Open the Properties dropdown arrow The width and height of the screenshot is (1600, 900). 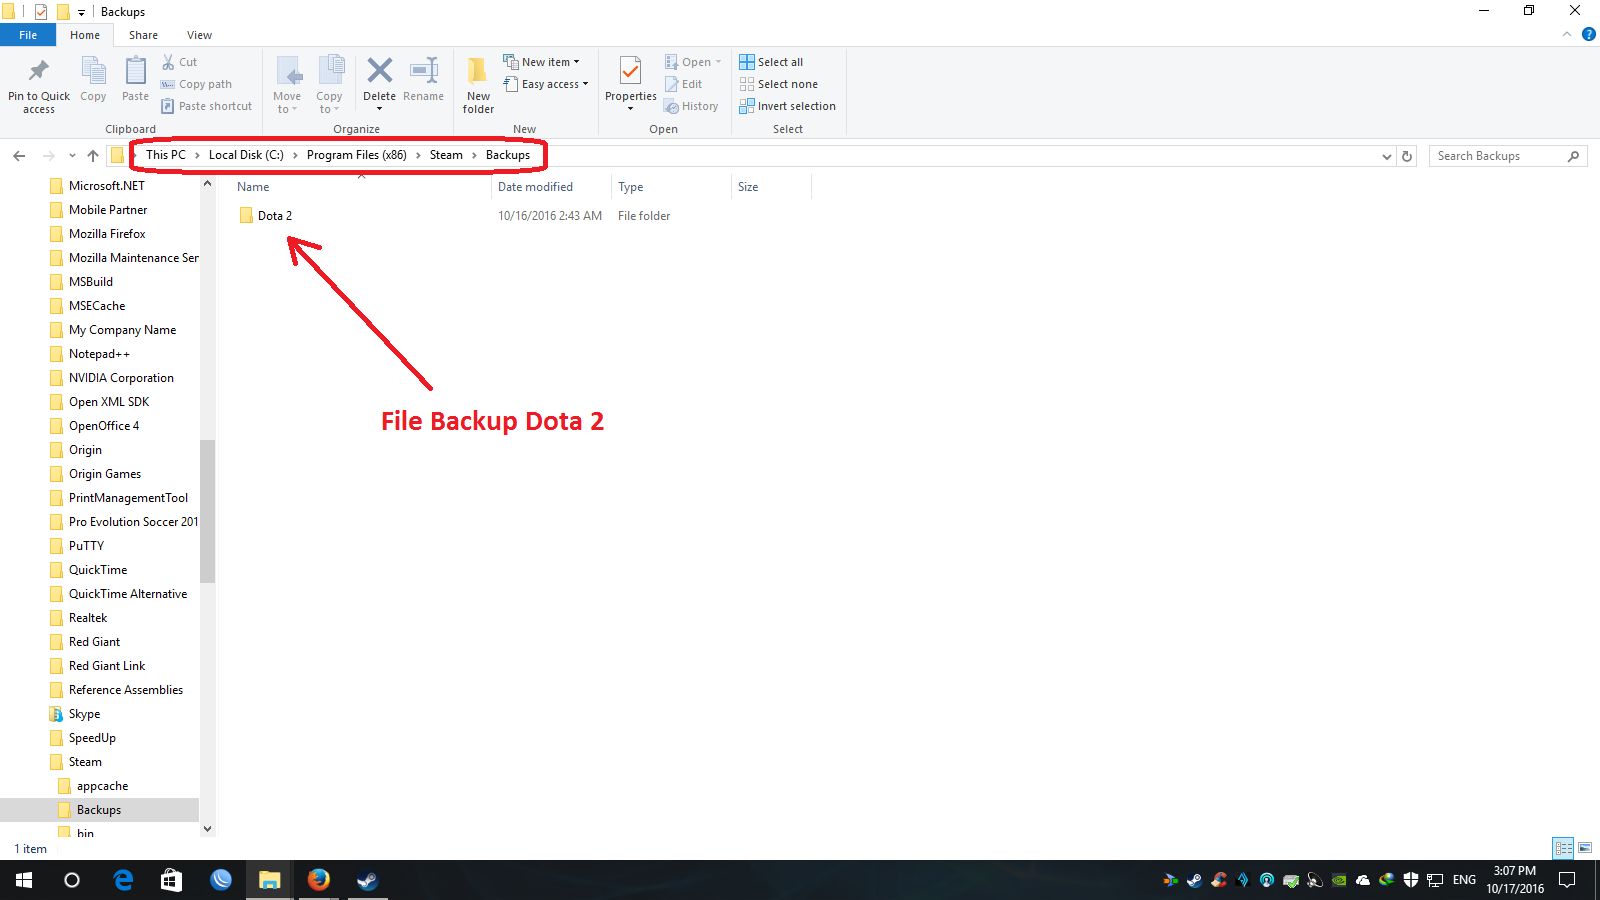pos(630,109)
